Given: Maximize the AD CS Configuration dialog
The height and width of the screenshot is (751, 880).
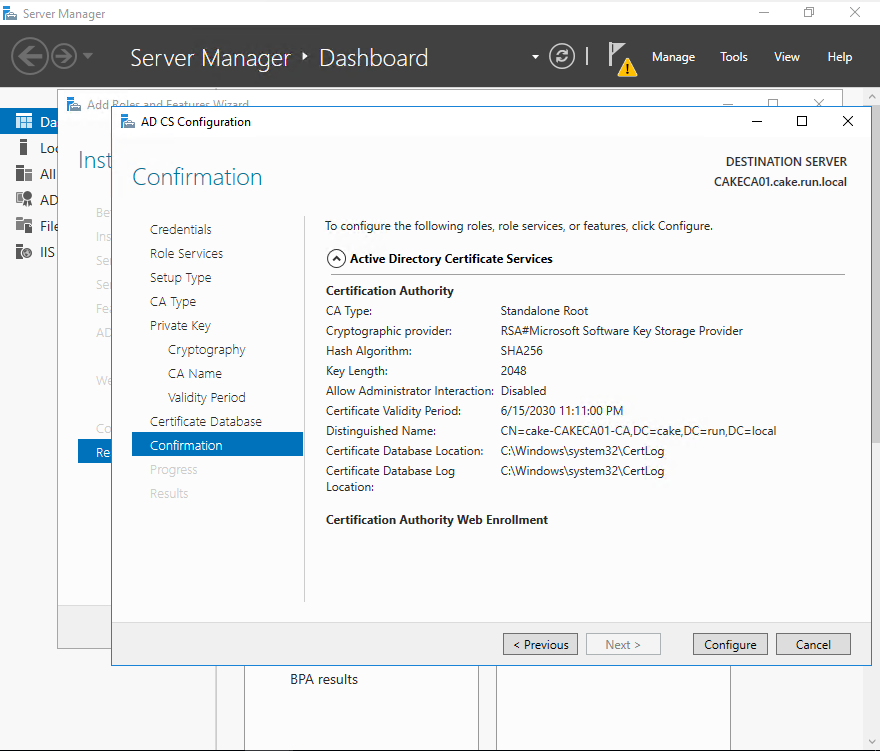Looking at the screenshot, I should tap(802, 121).
